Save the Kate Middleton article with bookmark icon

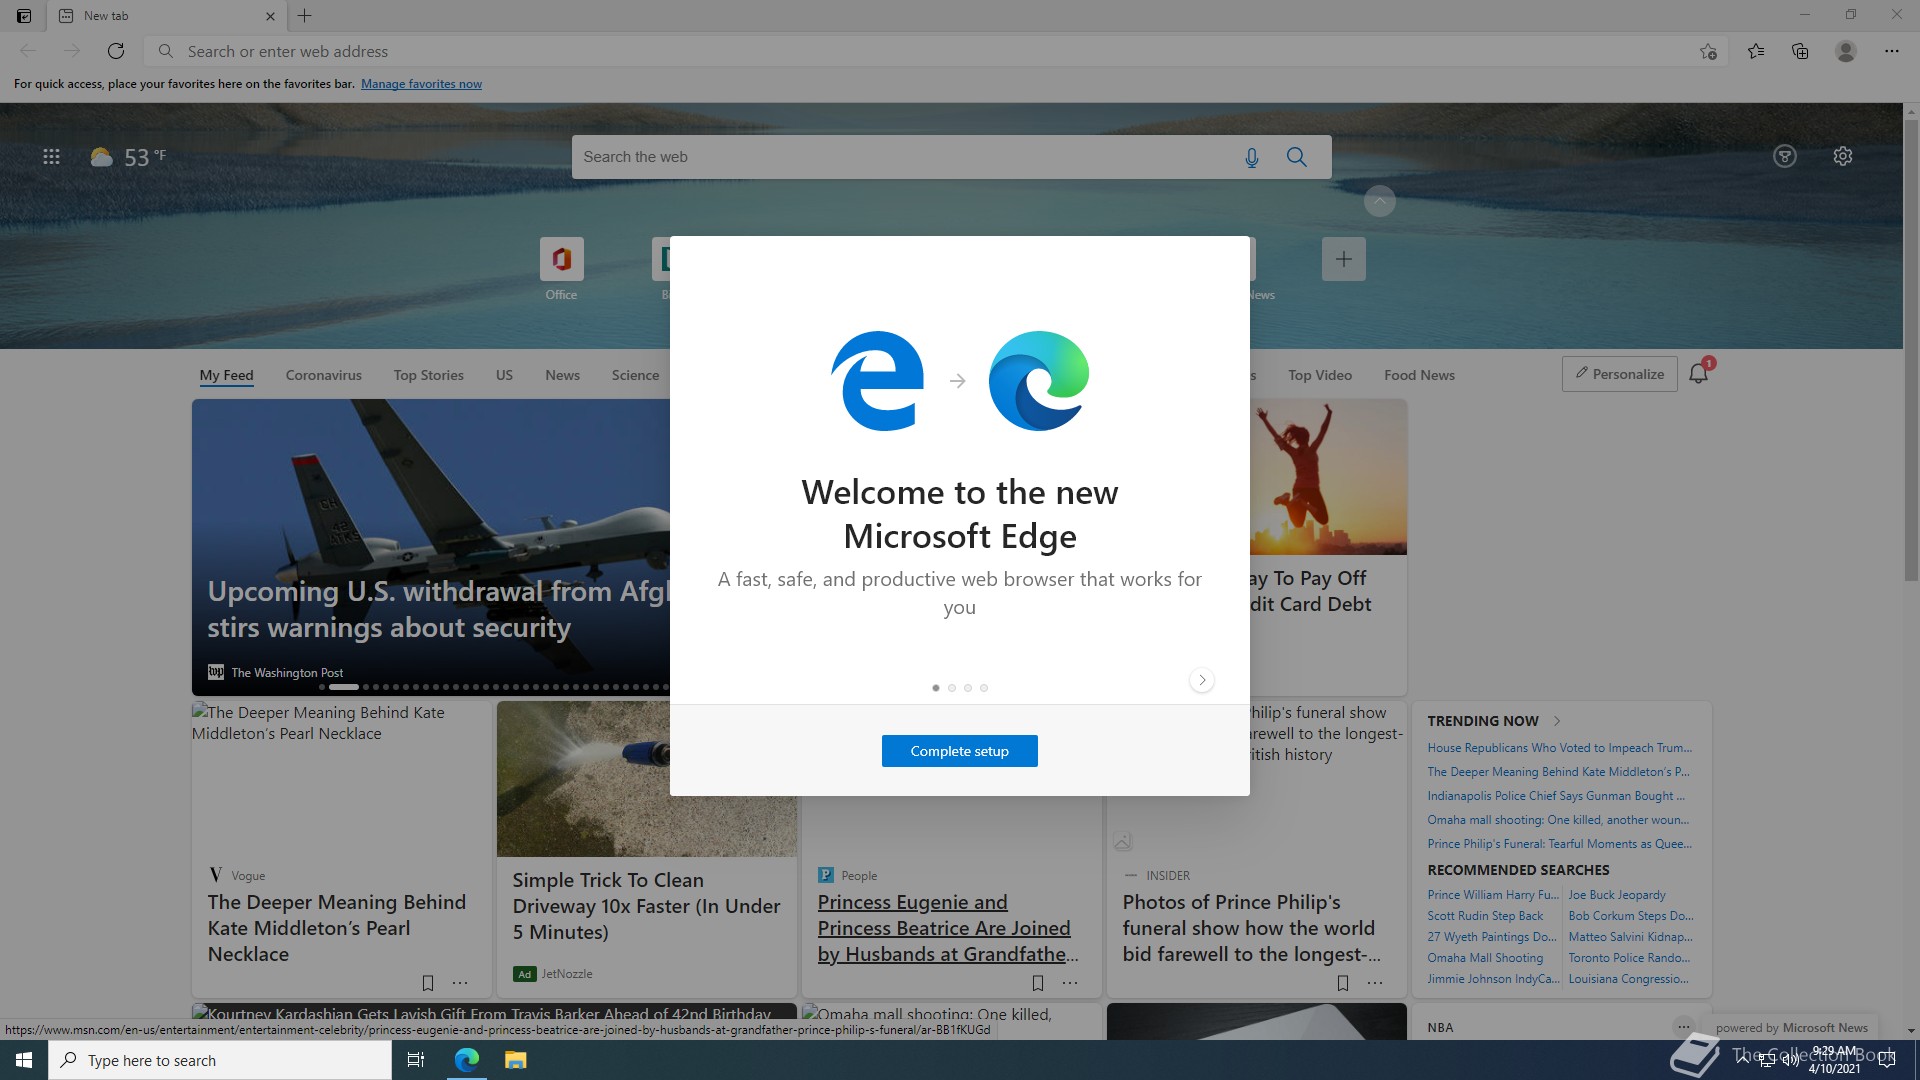(427, 983)
